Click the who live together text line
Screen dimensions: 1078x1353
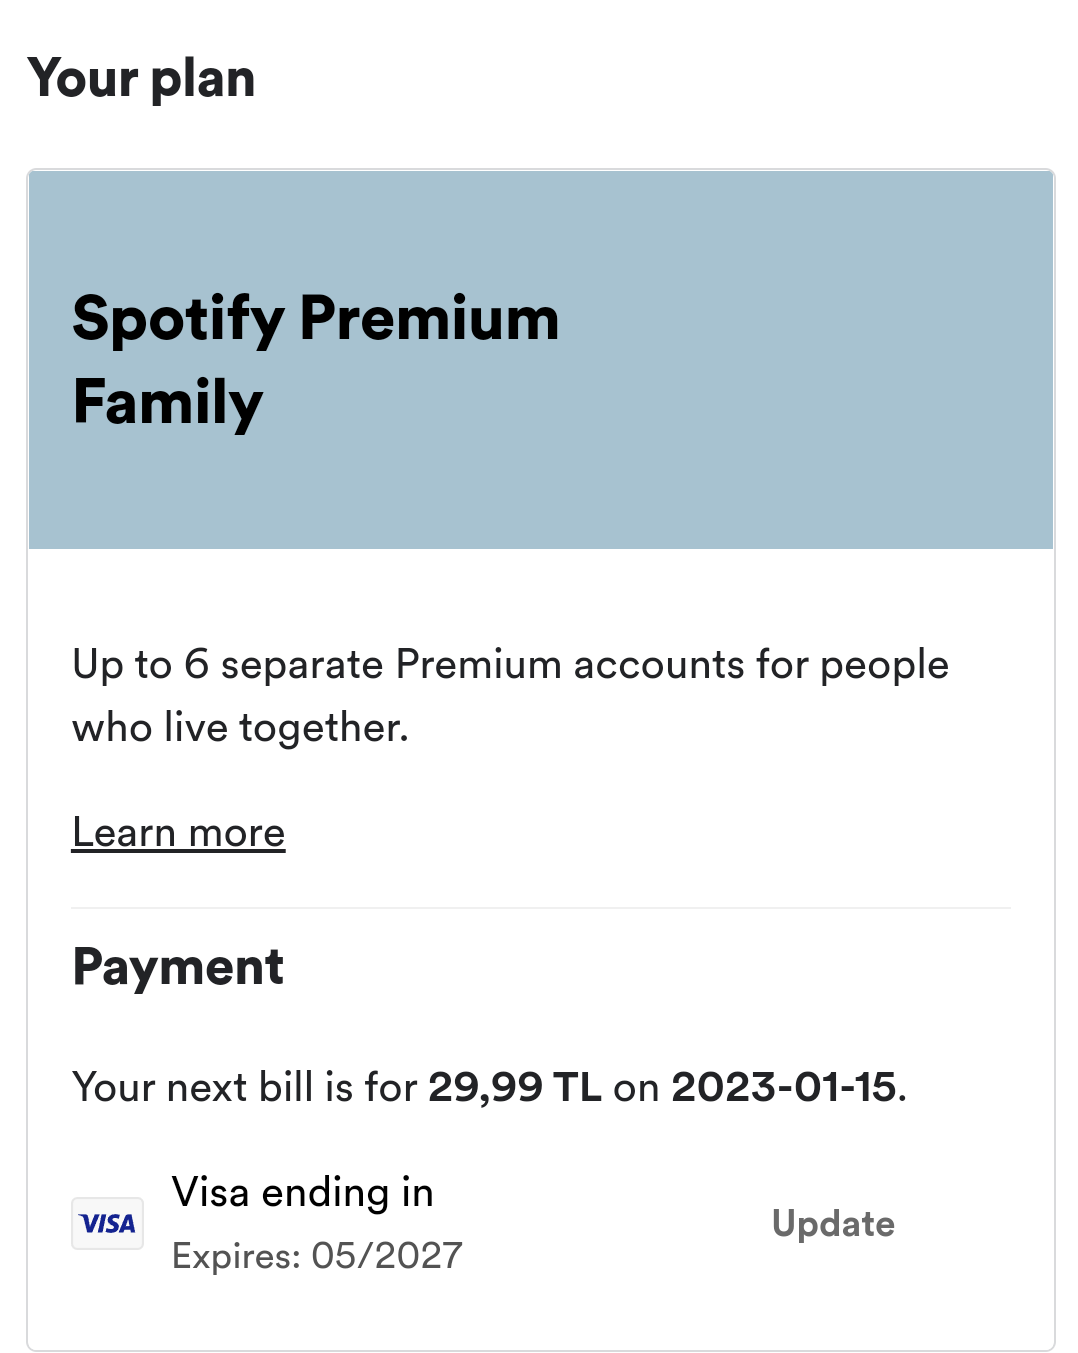[240, 728]
